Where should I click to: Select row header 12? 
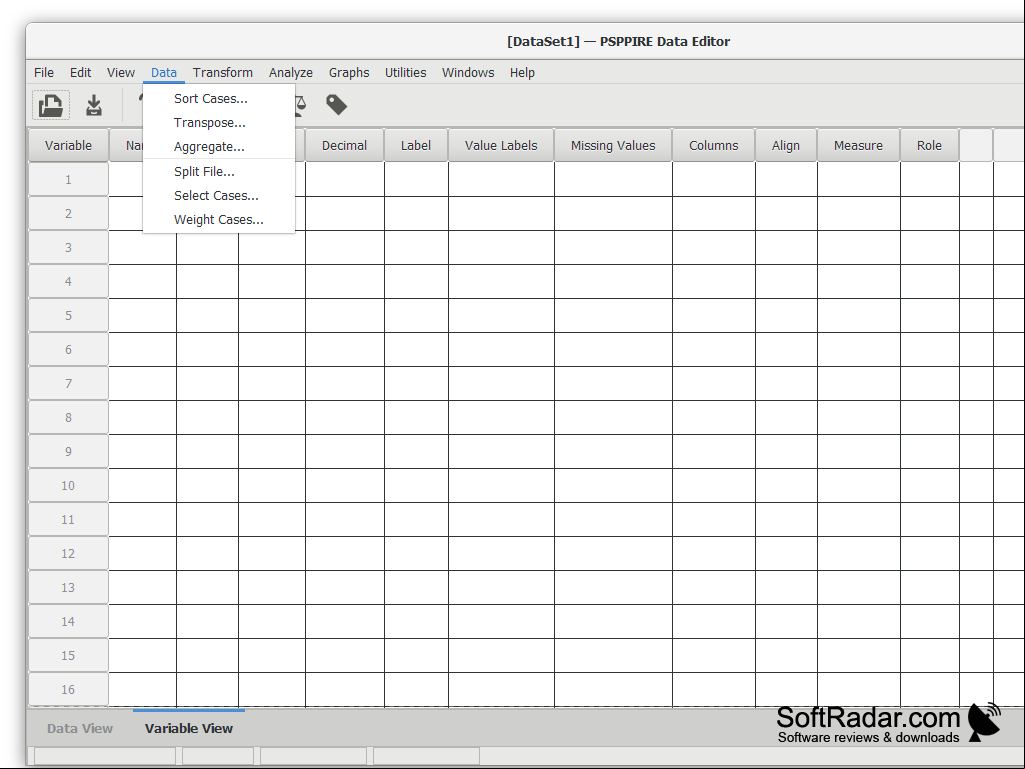(69, 553)
